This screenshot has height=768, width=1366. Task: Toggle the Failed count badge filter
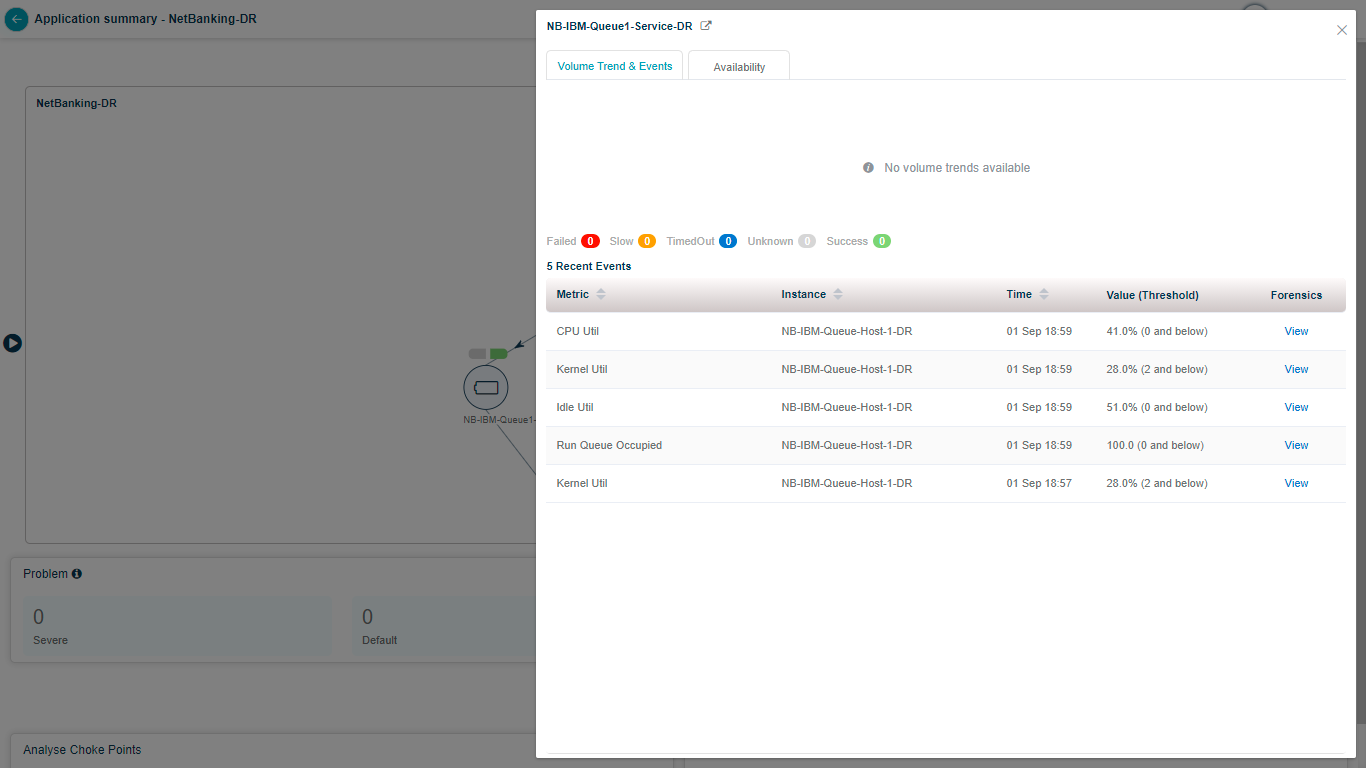(x=590, y=241)
